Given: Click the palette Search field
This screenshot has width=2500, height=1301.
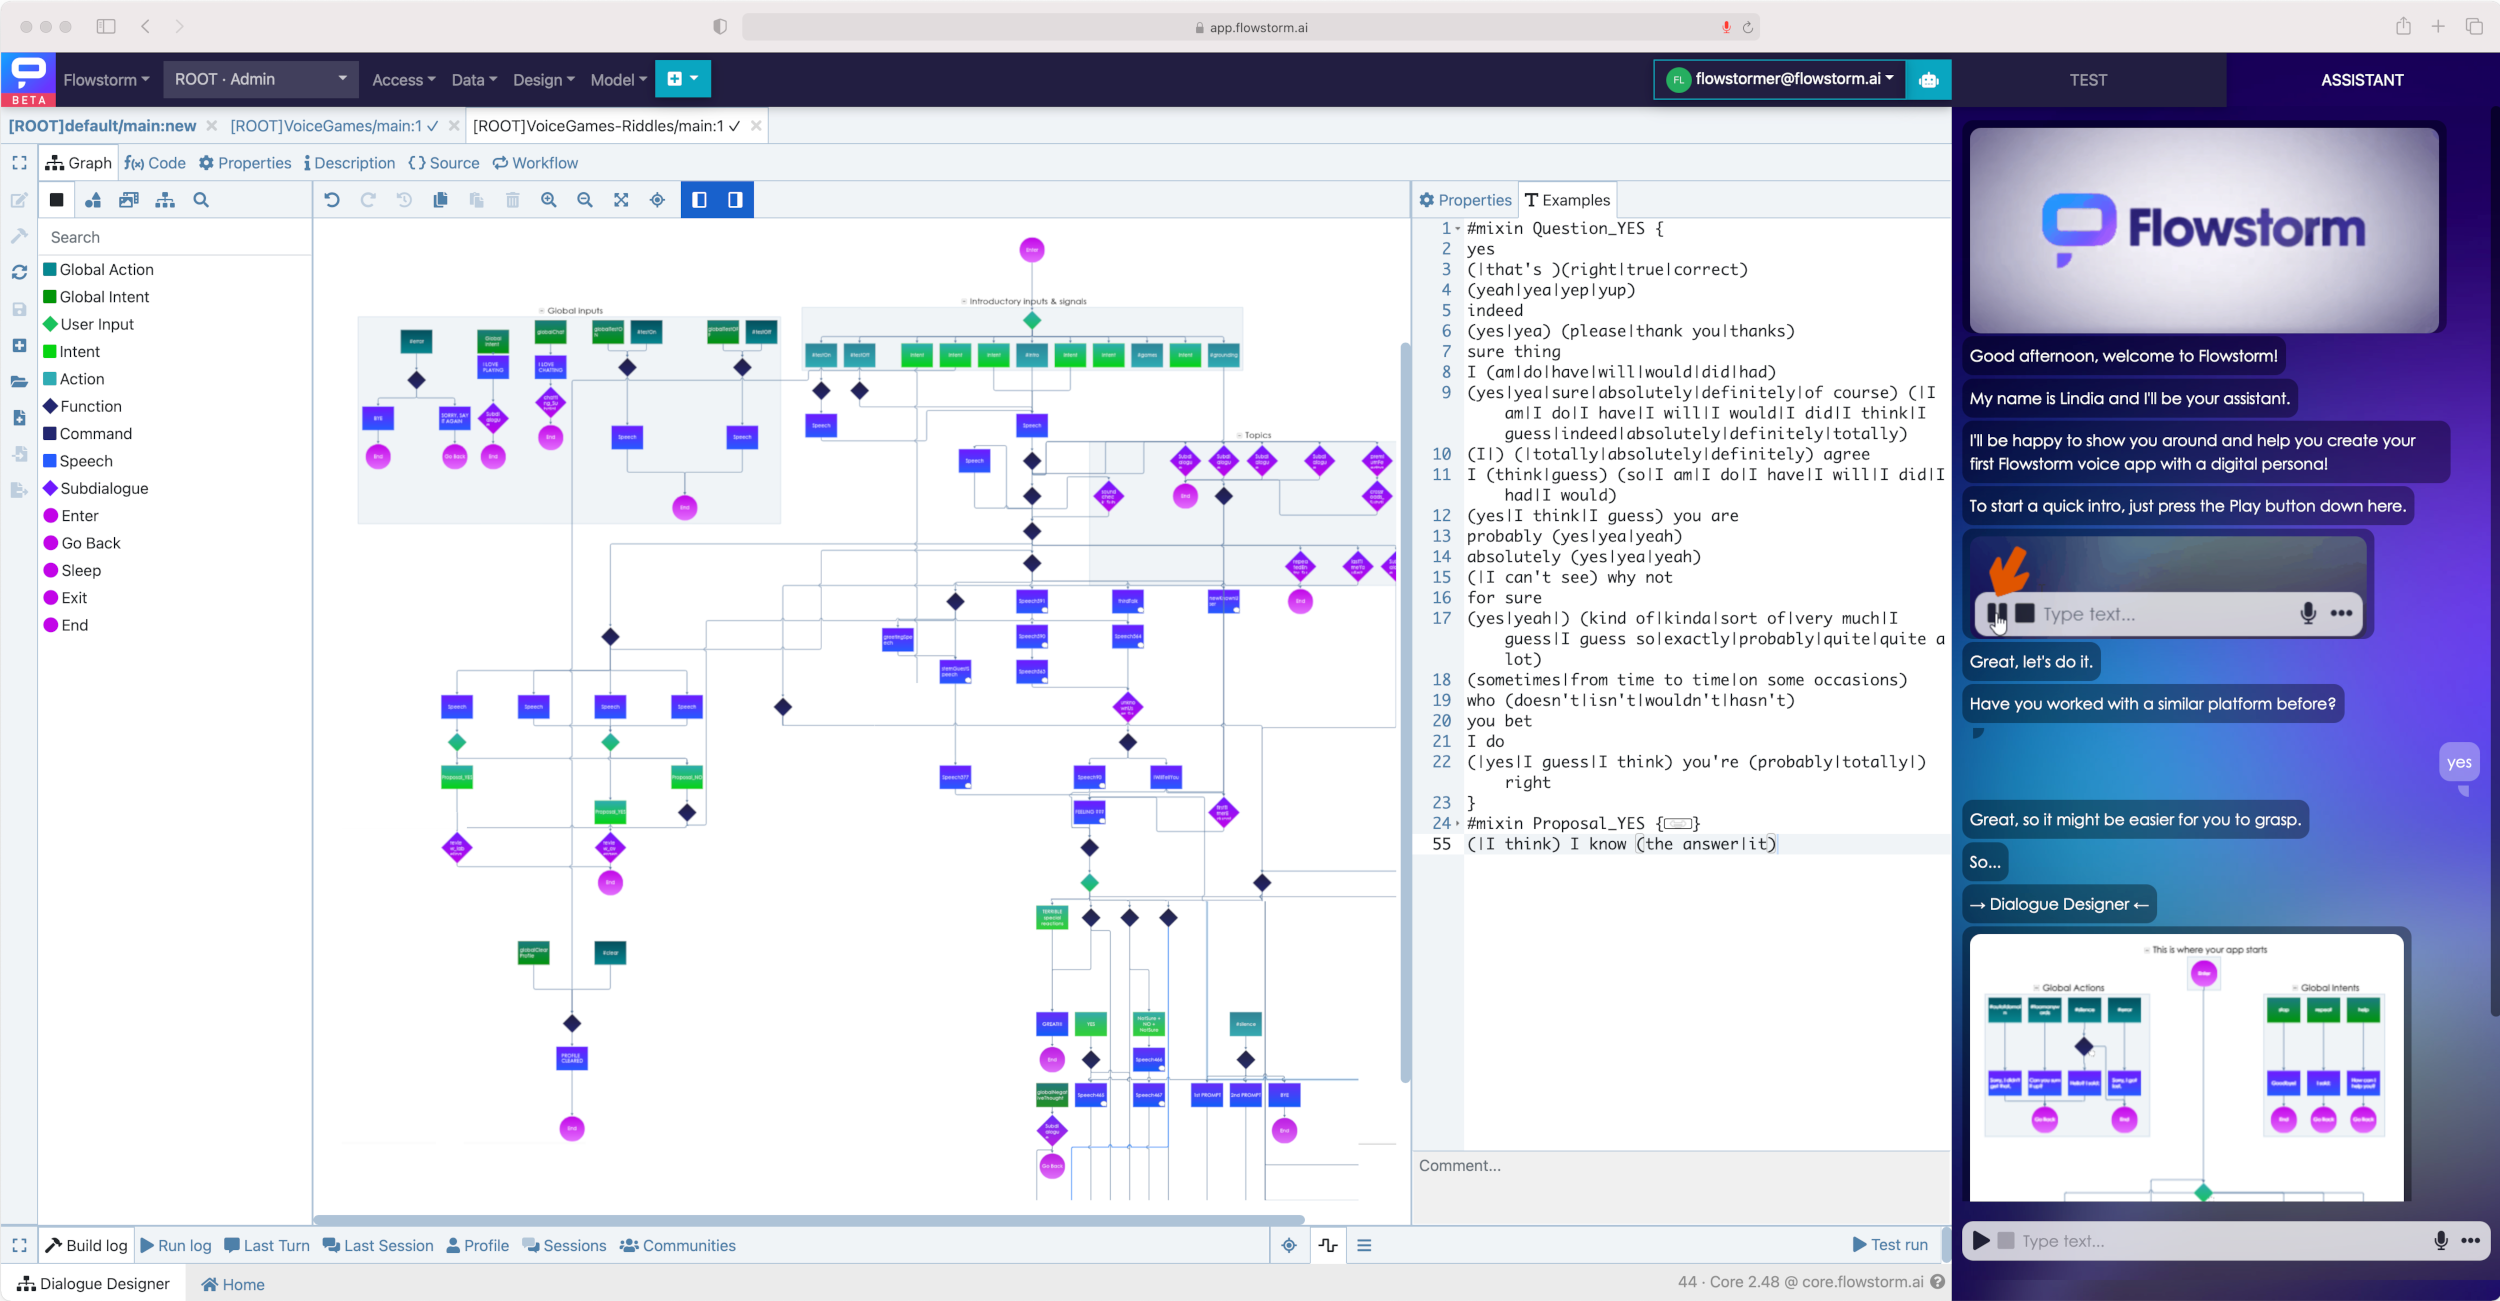Looking at the screenshot, I should pos(175,237).
